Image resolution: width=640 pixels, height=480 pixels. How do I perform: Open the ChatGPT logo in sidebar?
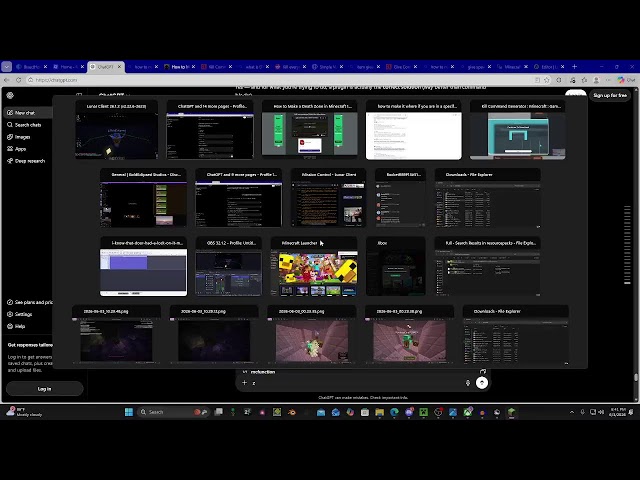click(x=10, y=95)
